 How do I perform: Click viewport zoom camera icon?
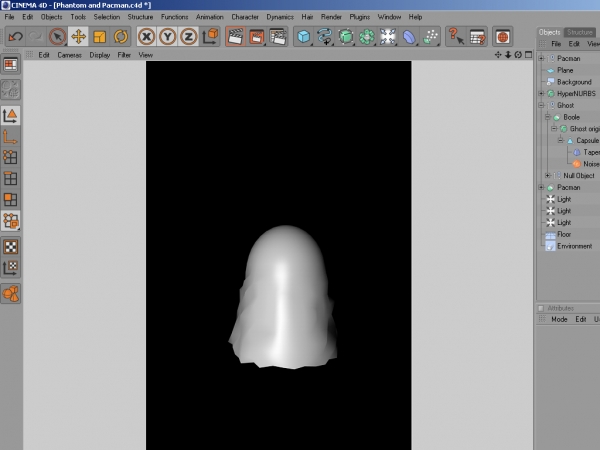508,55
